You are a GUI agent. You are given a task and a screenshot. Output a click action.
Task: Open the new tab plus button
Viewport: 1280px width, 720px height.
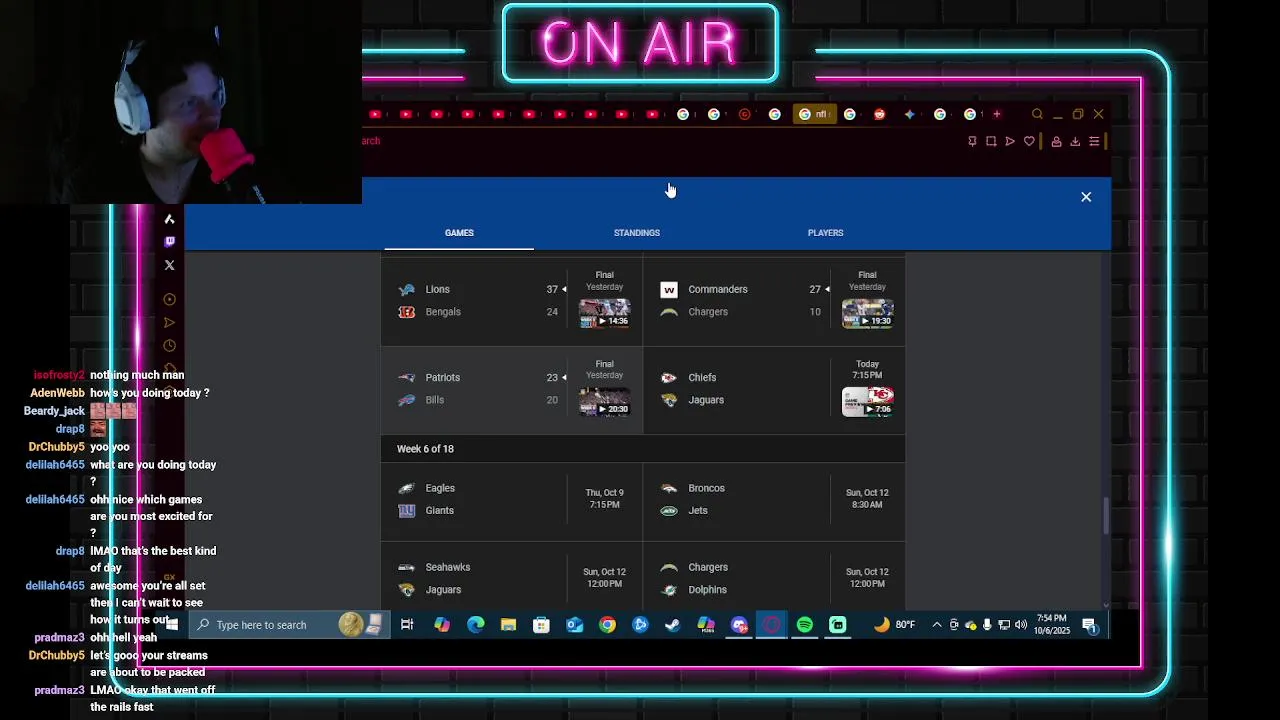(996, 114)
